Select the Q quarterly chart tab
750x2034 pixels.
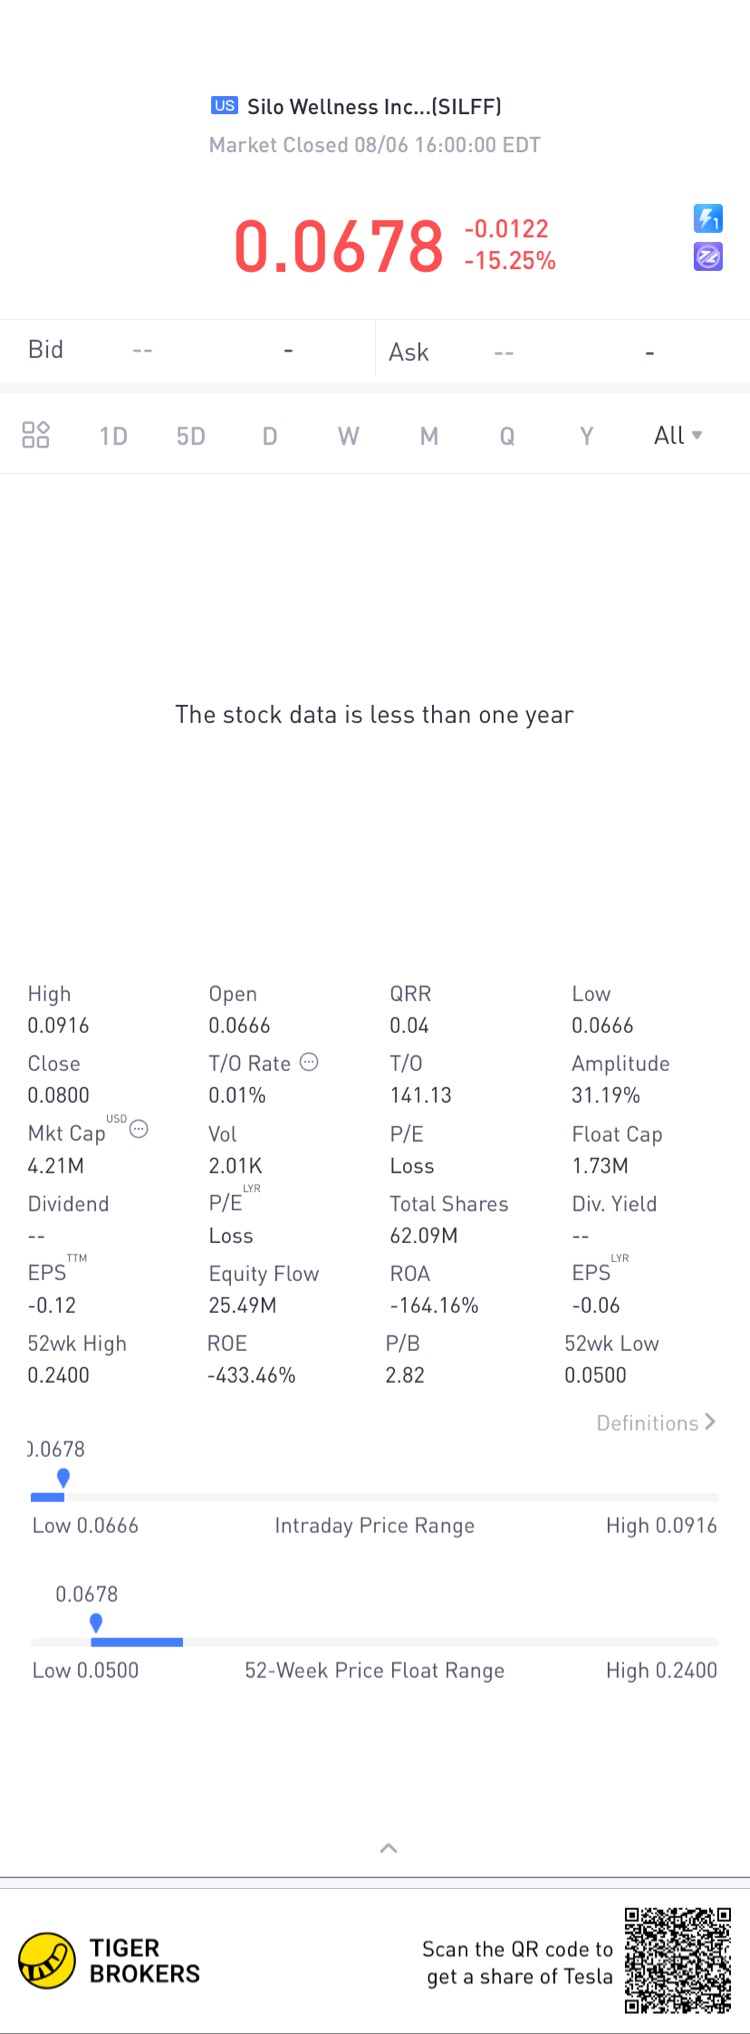[x=507, y=436]
